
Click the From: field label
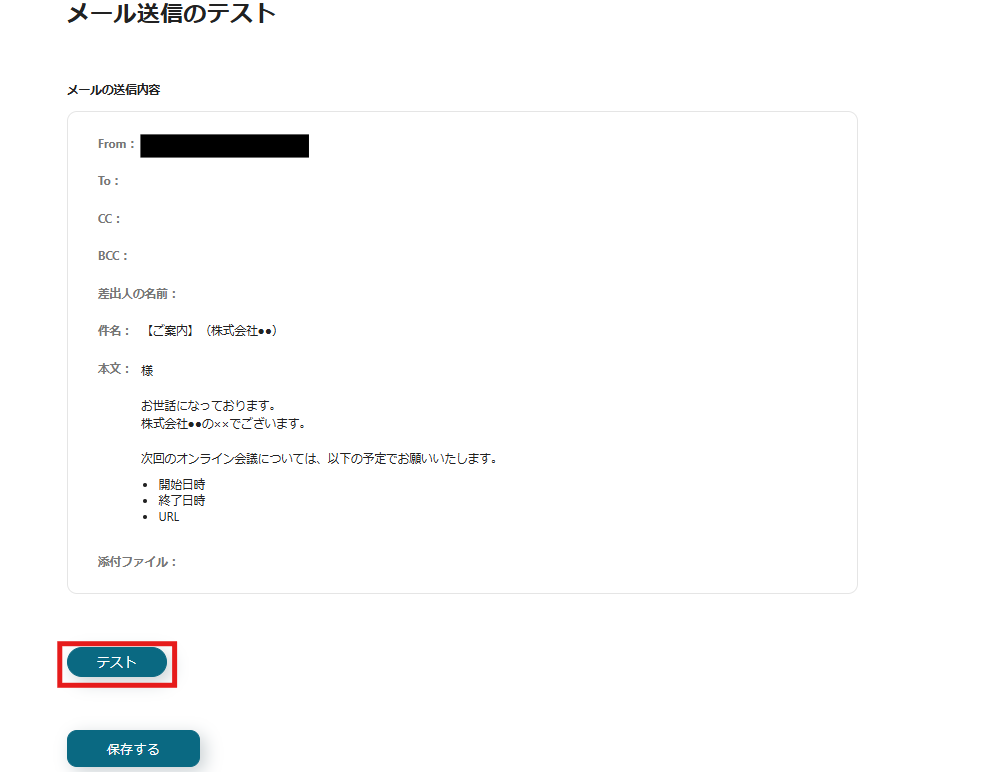(116, 144)
